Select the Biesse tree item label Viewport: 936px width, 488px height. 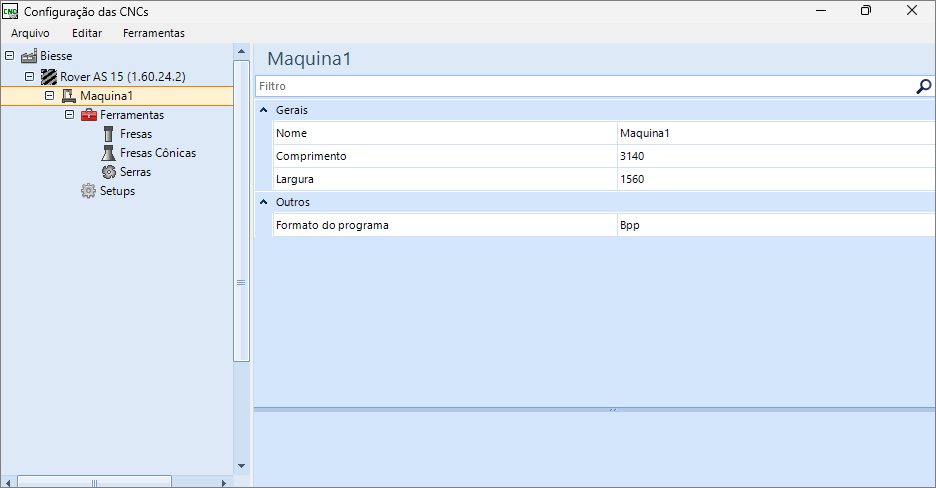pyautogui.click(x=56, y=56)
